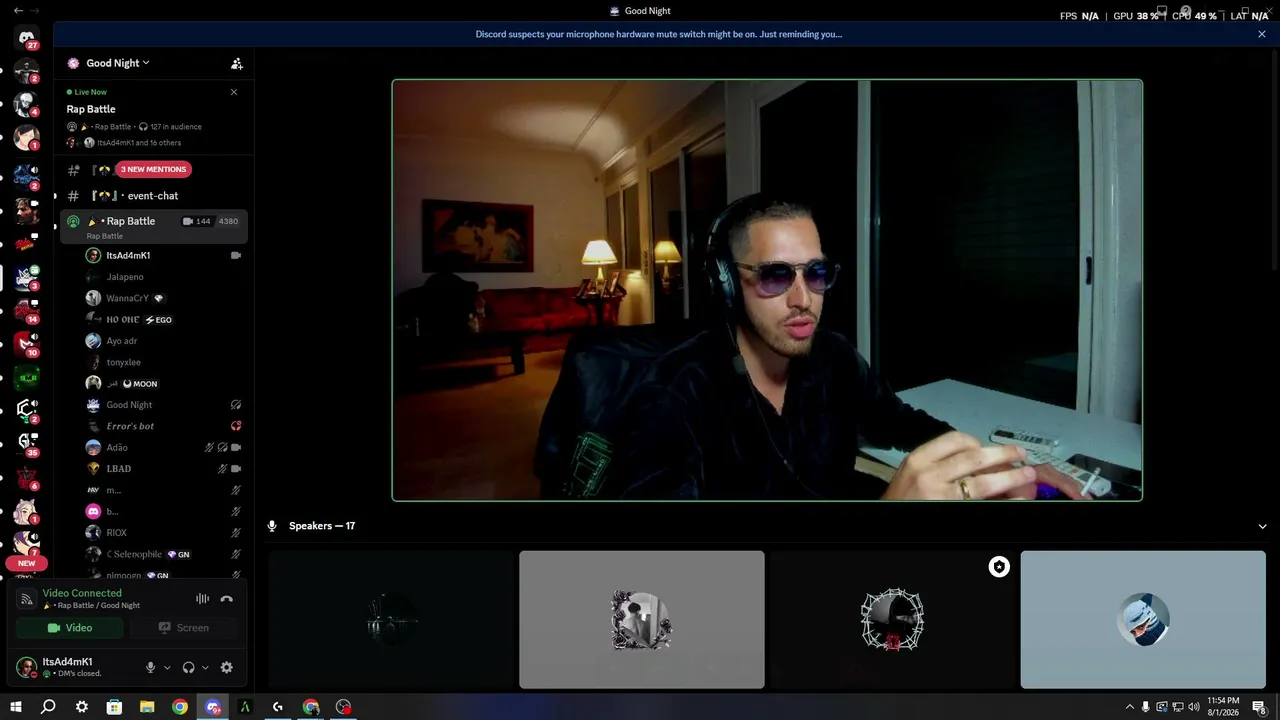
Task: Select member WannaCrY in the stage list
Action: [153, 298]
